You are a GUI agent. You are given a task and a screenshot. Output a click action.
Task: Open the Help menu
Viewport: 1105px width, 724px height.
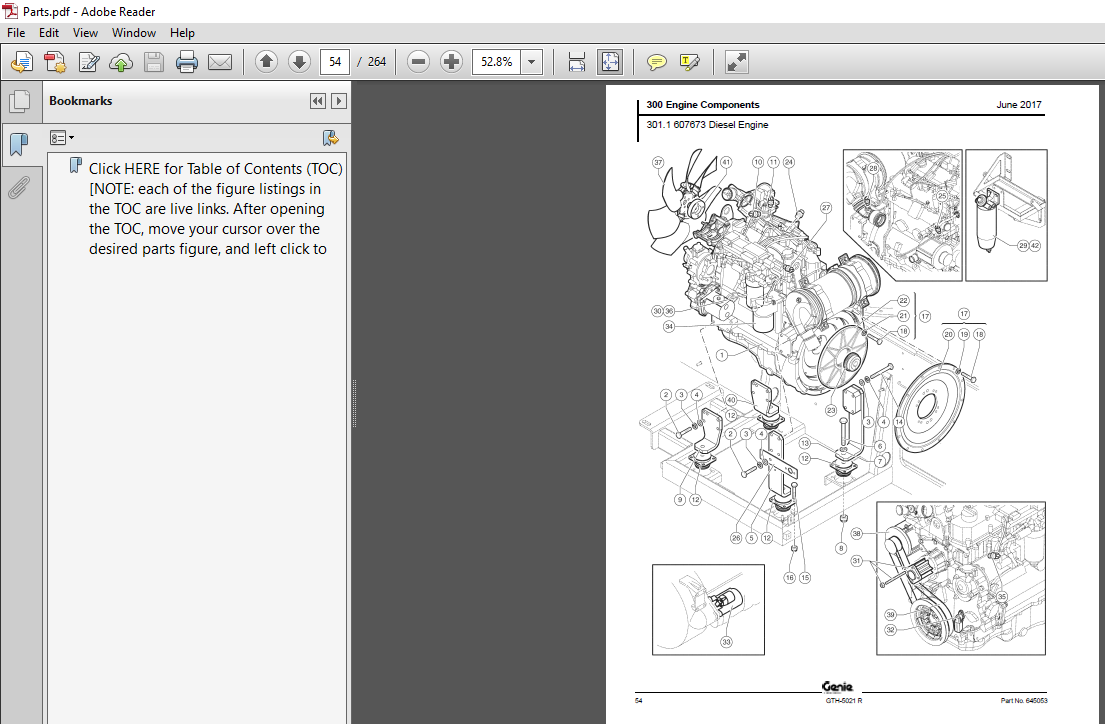click(x=182, y=32)
